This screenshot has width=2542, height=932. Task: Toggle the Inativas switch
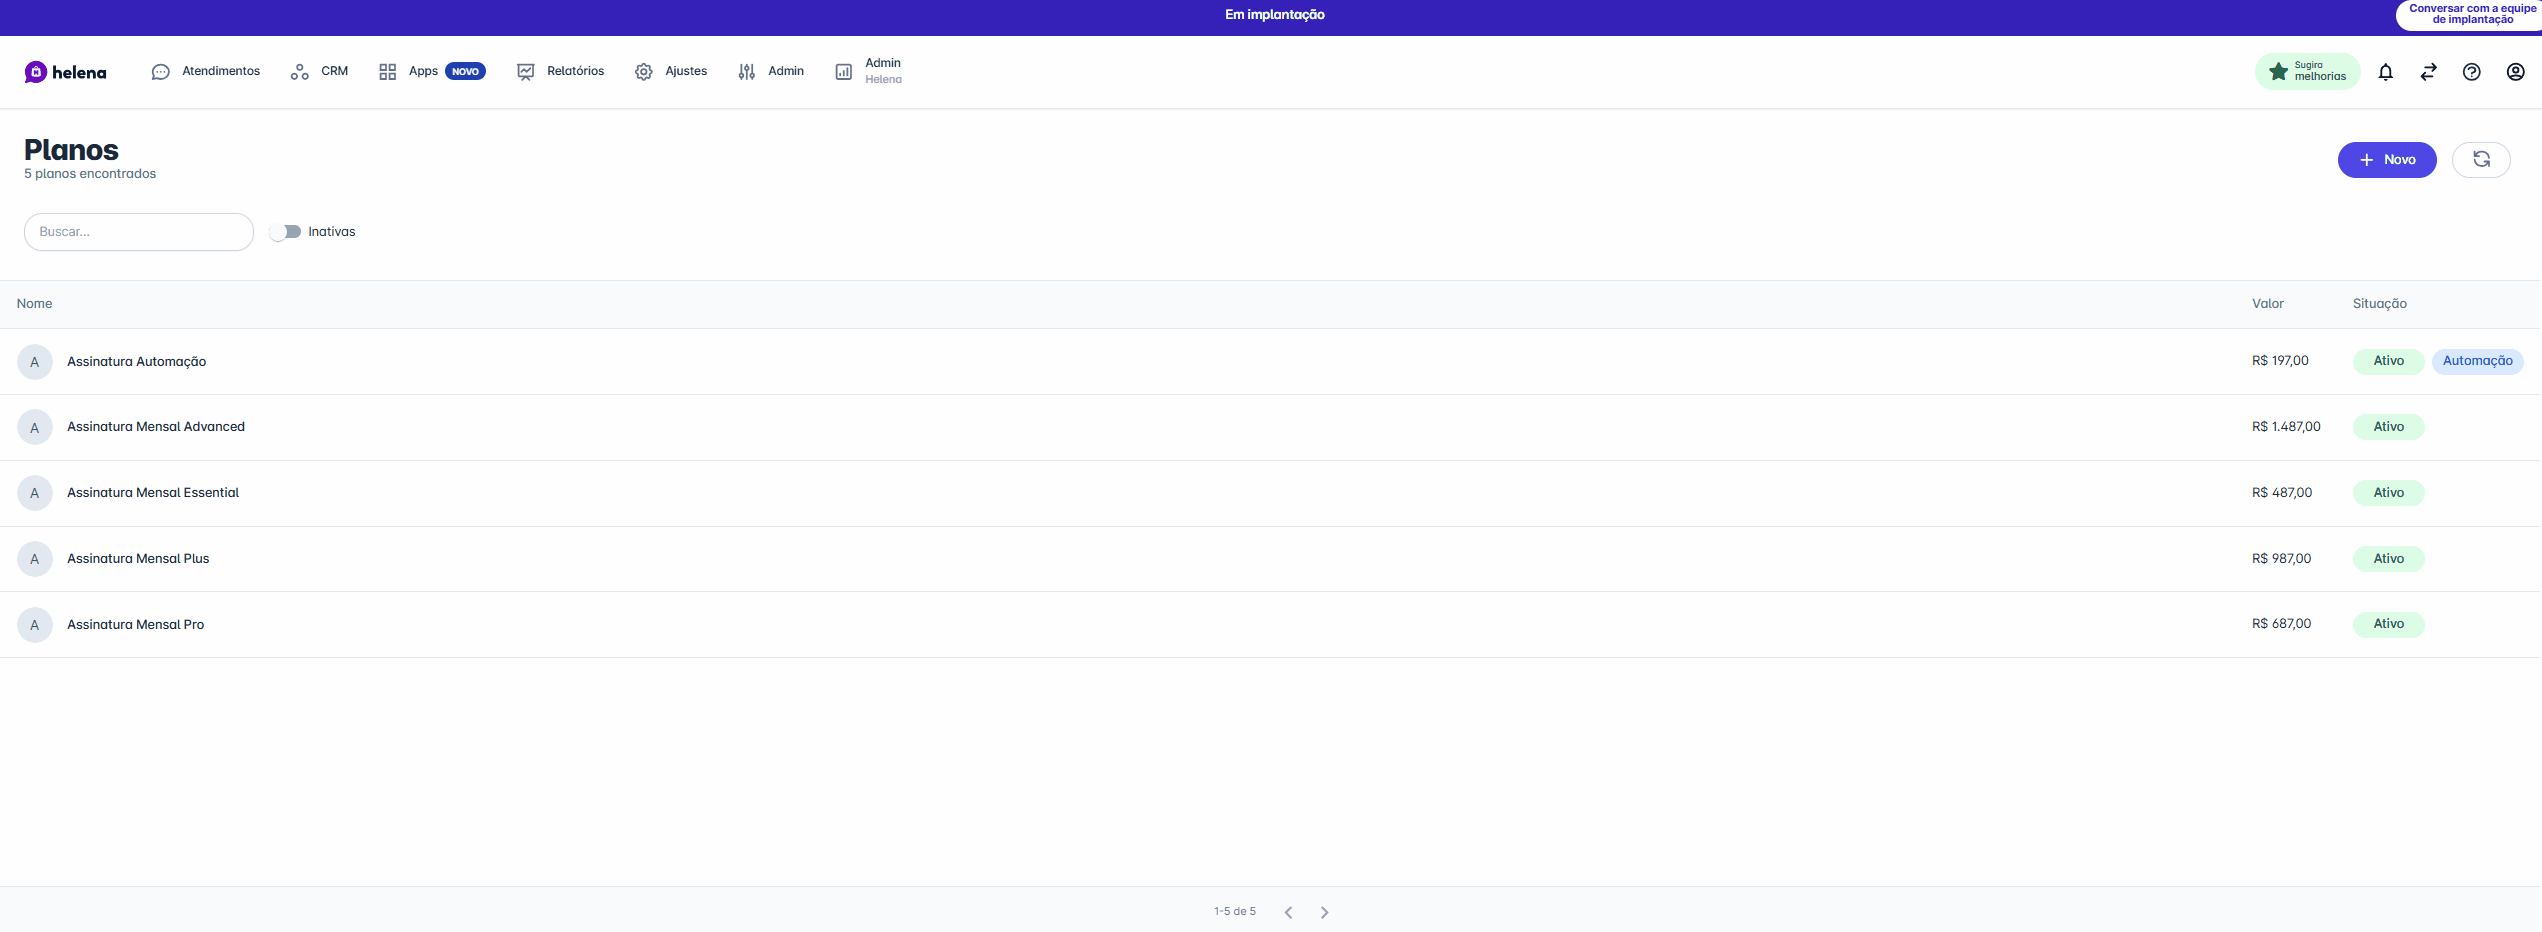(x=286, y=232)
